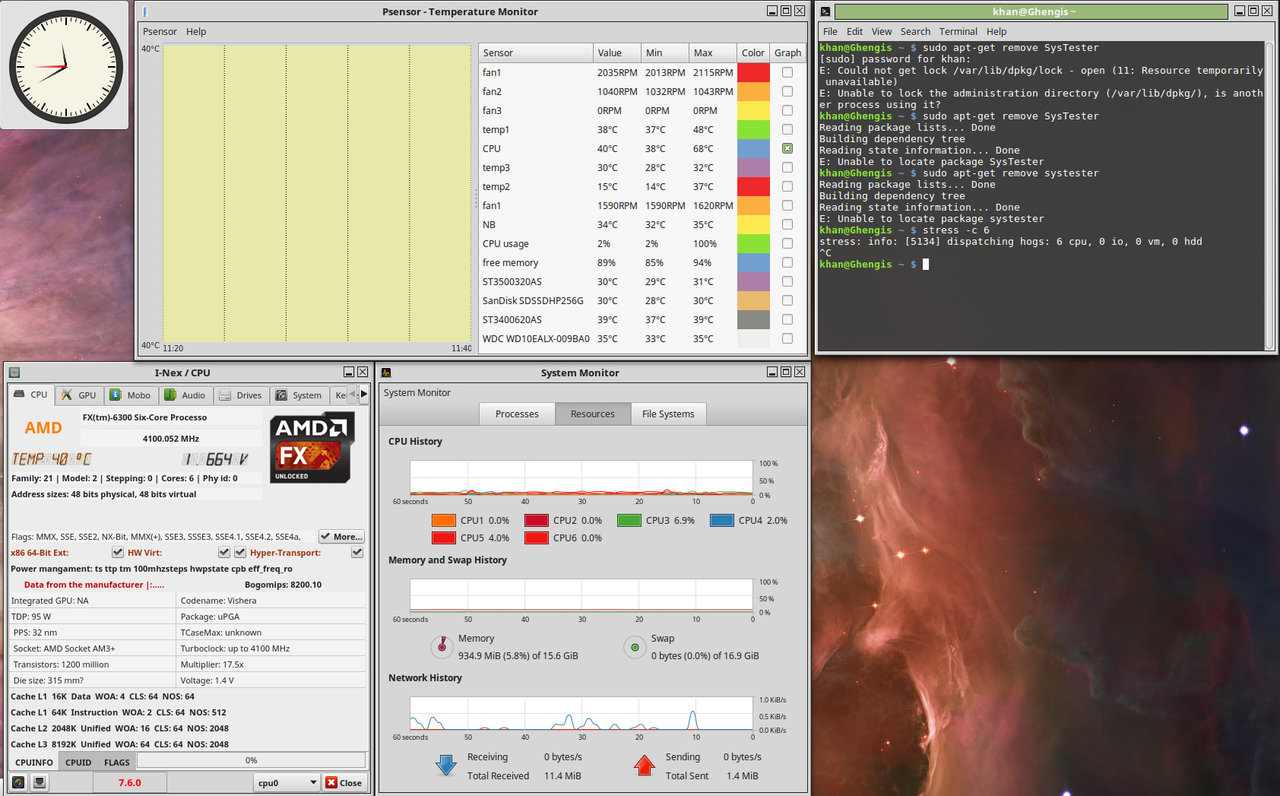
Task: Switch to the Processes tab
Action: tap(517, 414)
